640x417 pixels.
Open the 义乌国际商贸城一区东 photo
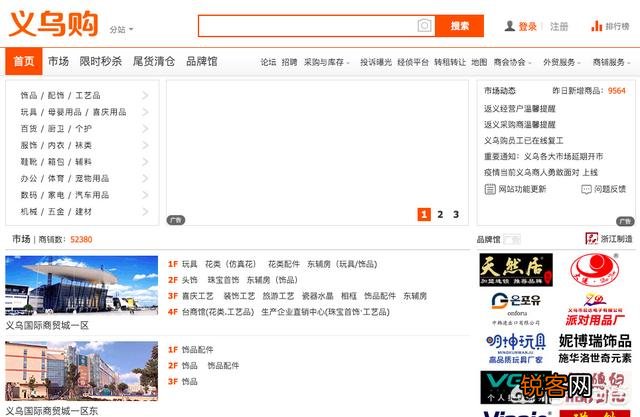82,371
